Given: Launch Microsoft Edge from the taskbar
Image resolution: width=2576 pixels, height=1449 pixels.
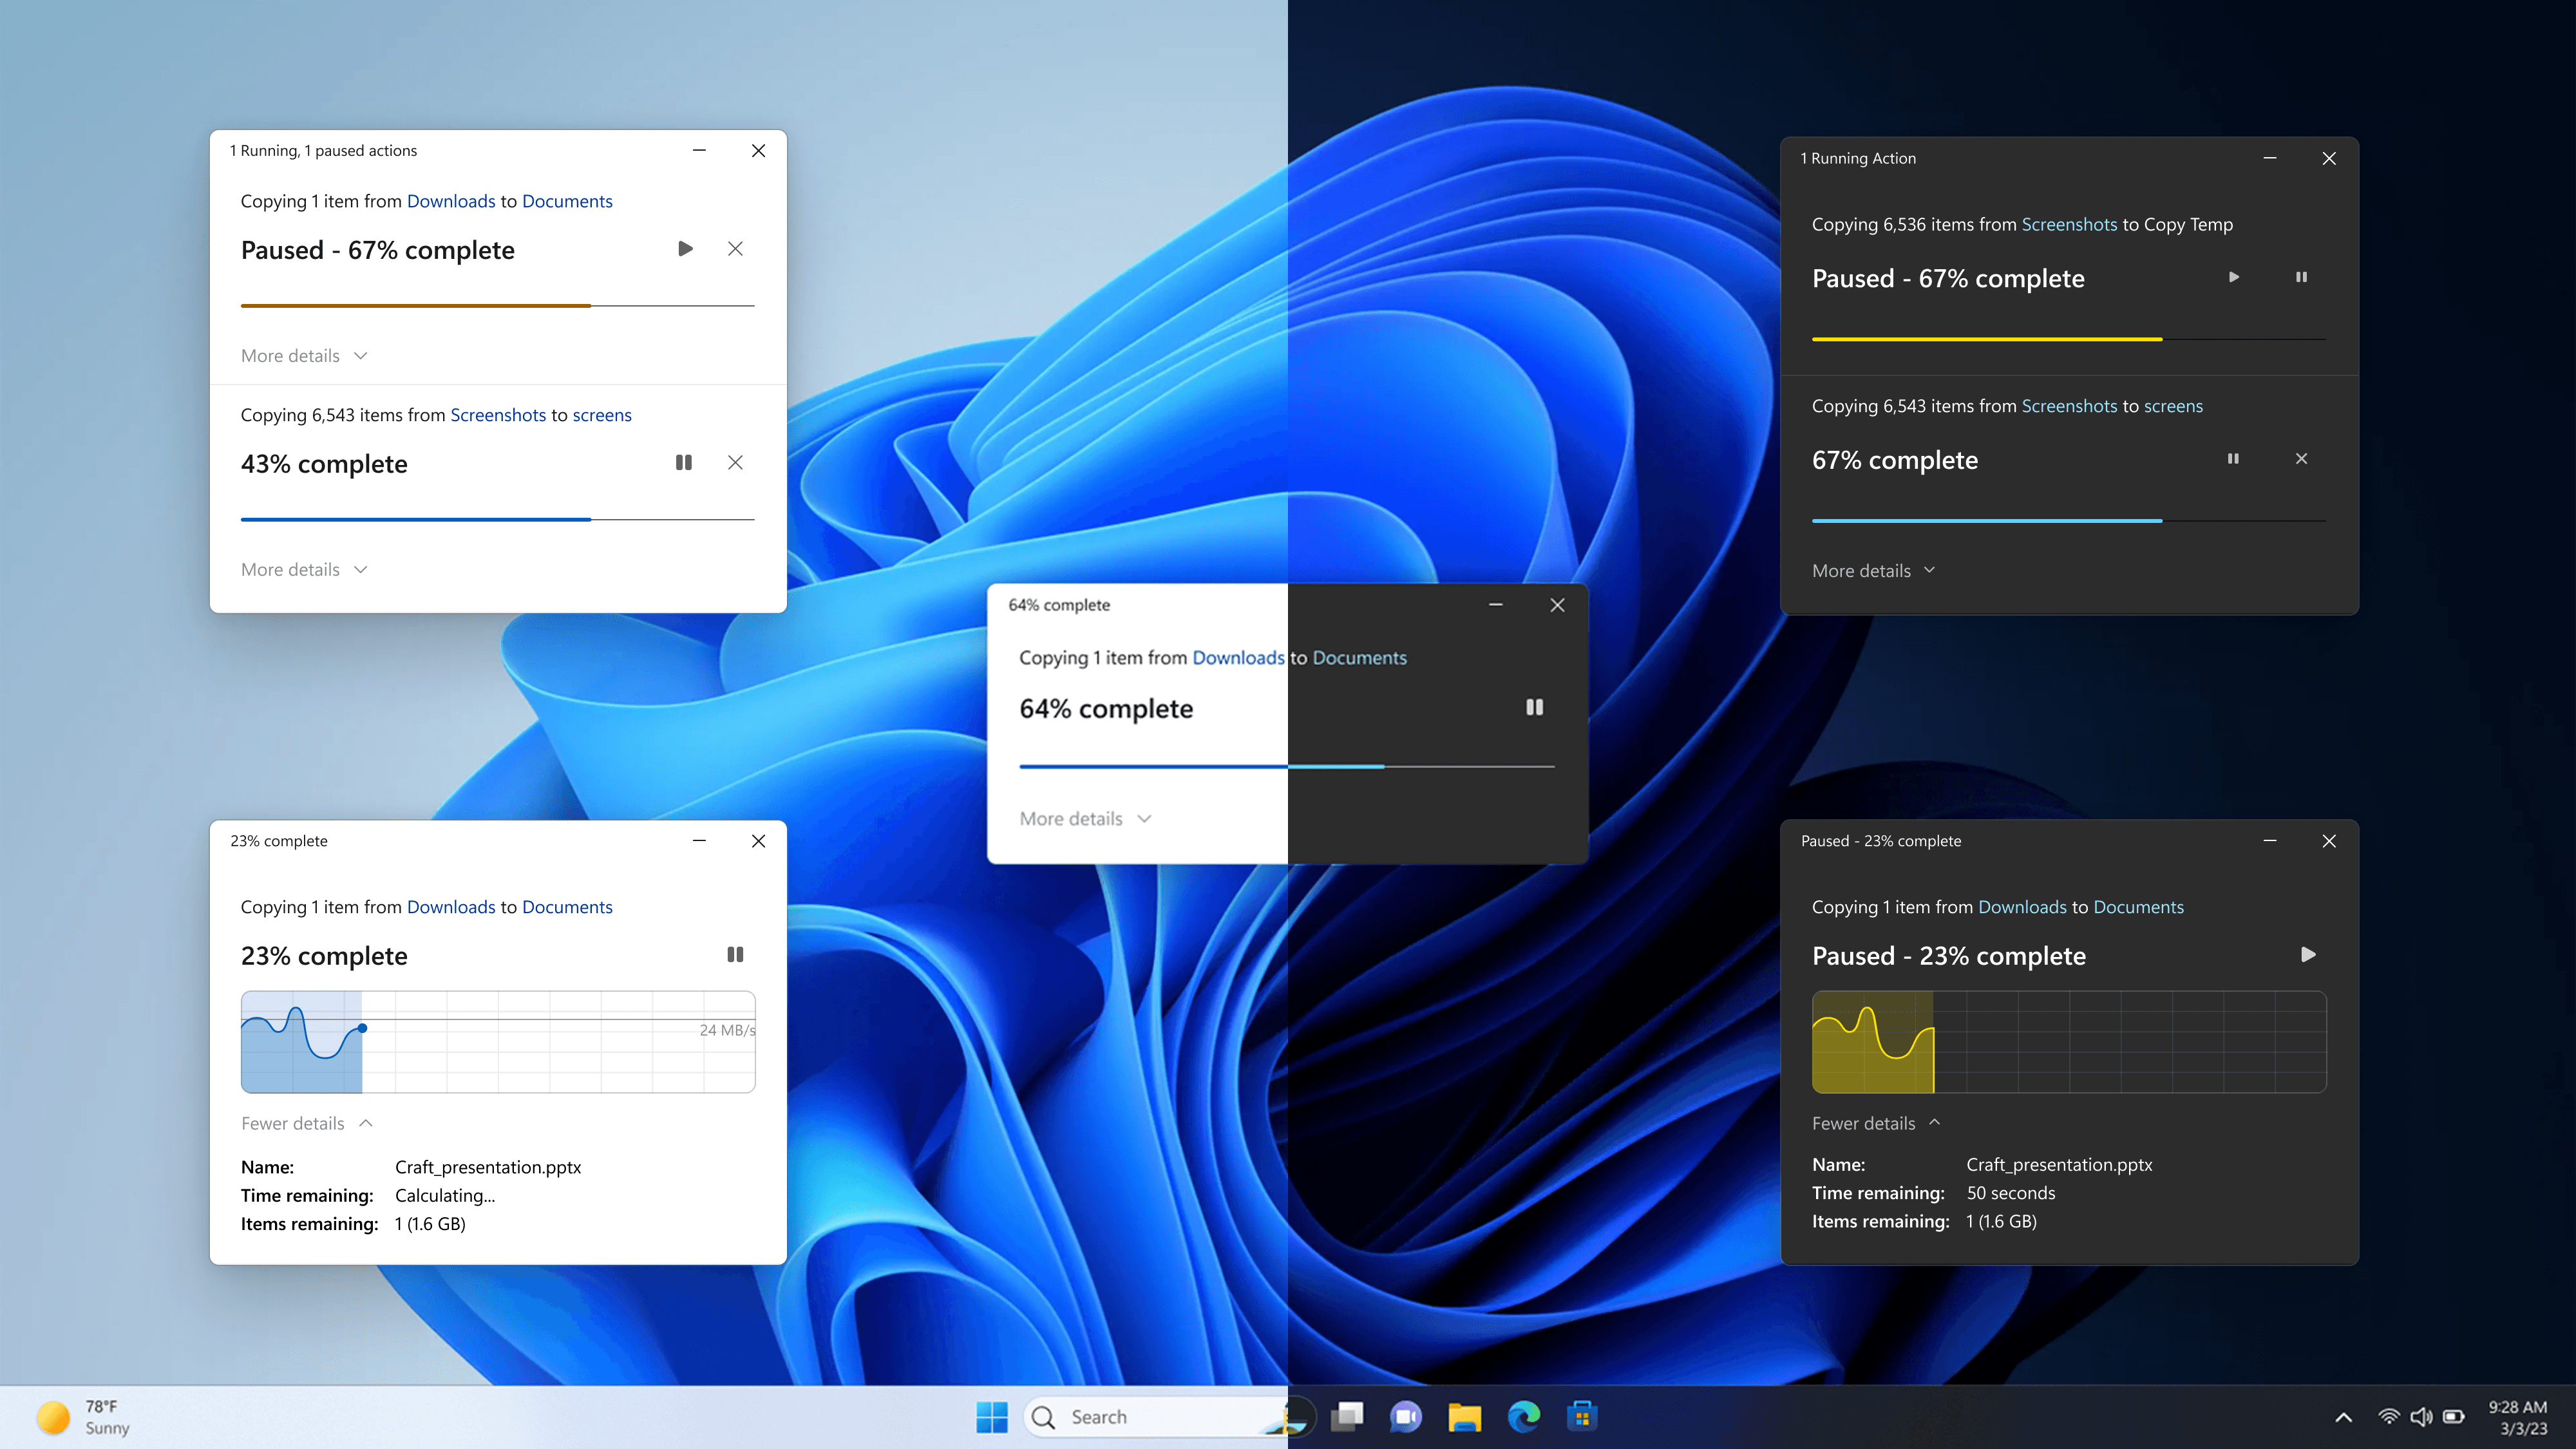Looking at the screenshot, I should coord(1523,1416).
